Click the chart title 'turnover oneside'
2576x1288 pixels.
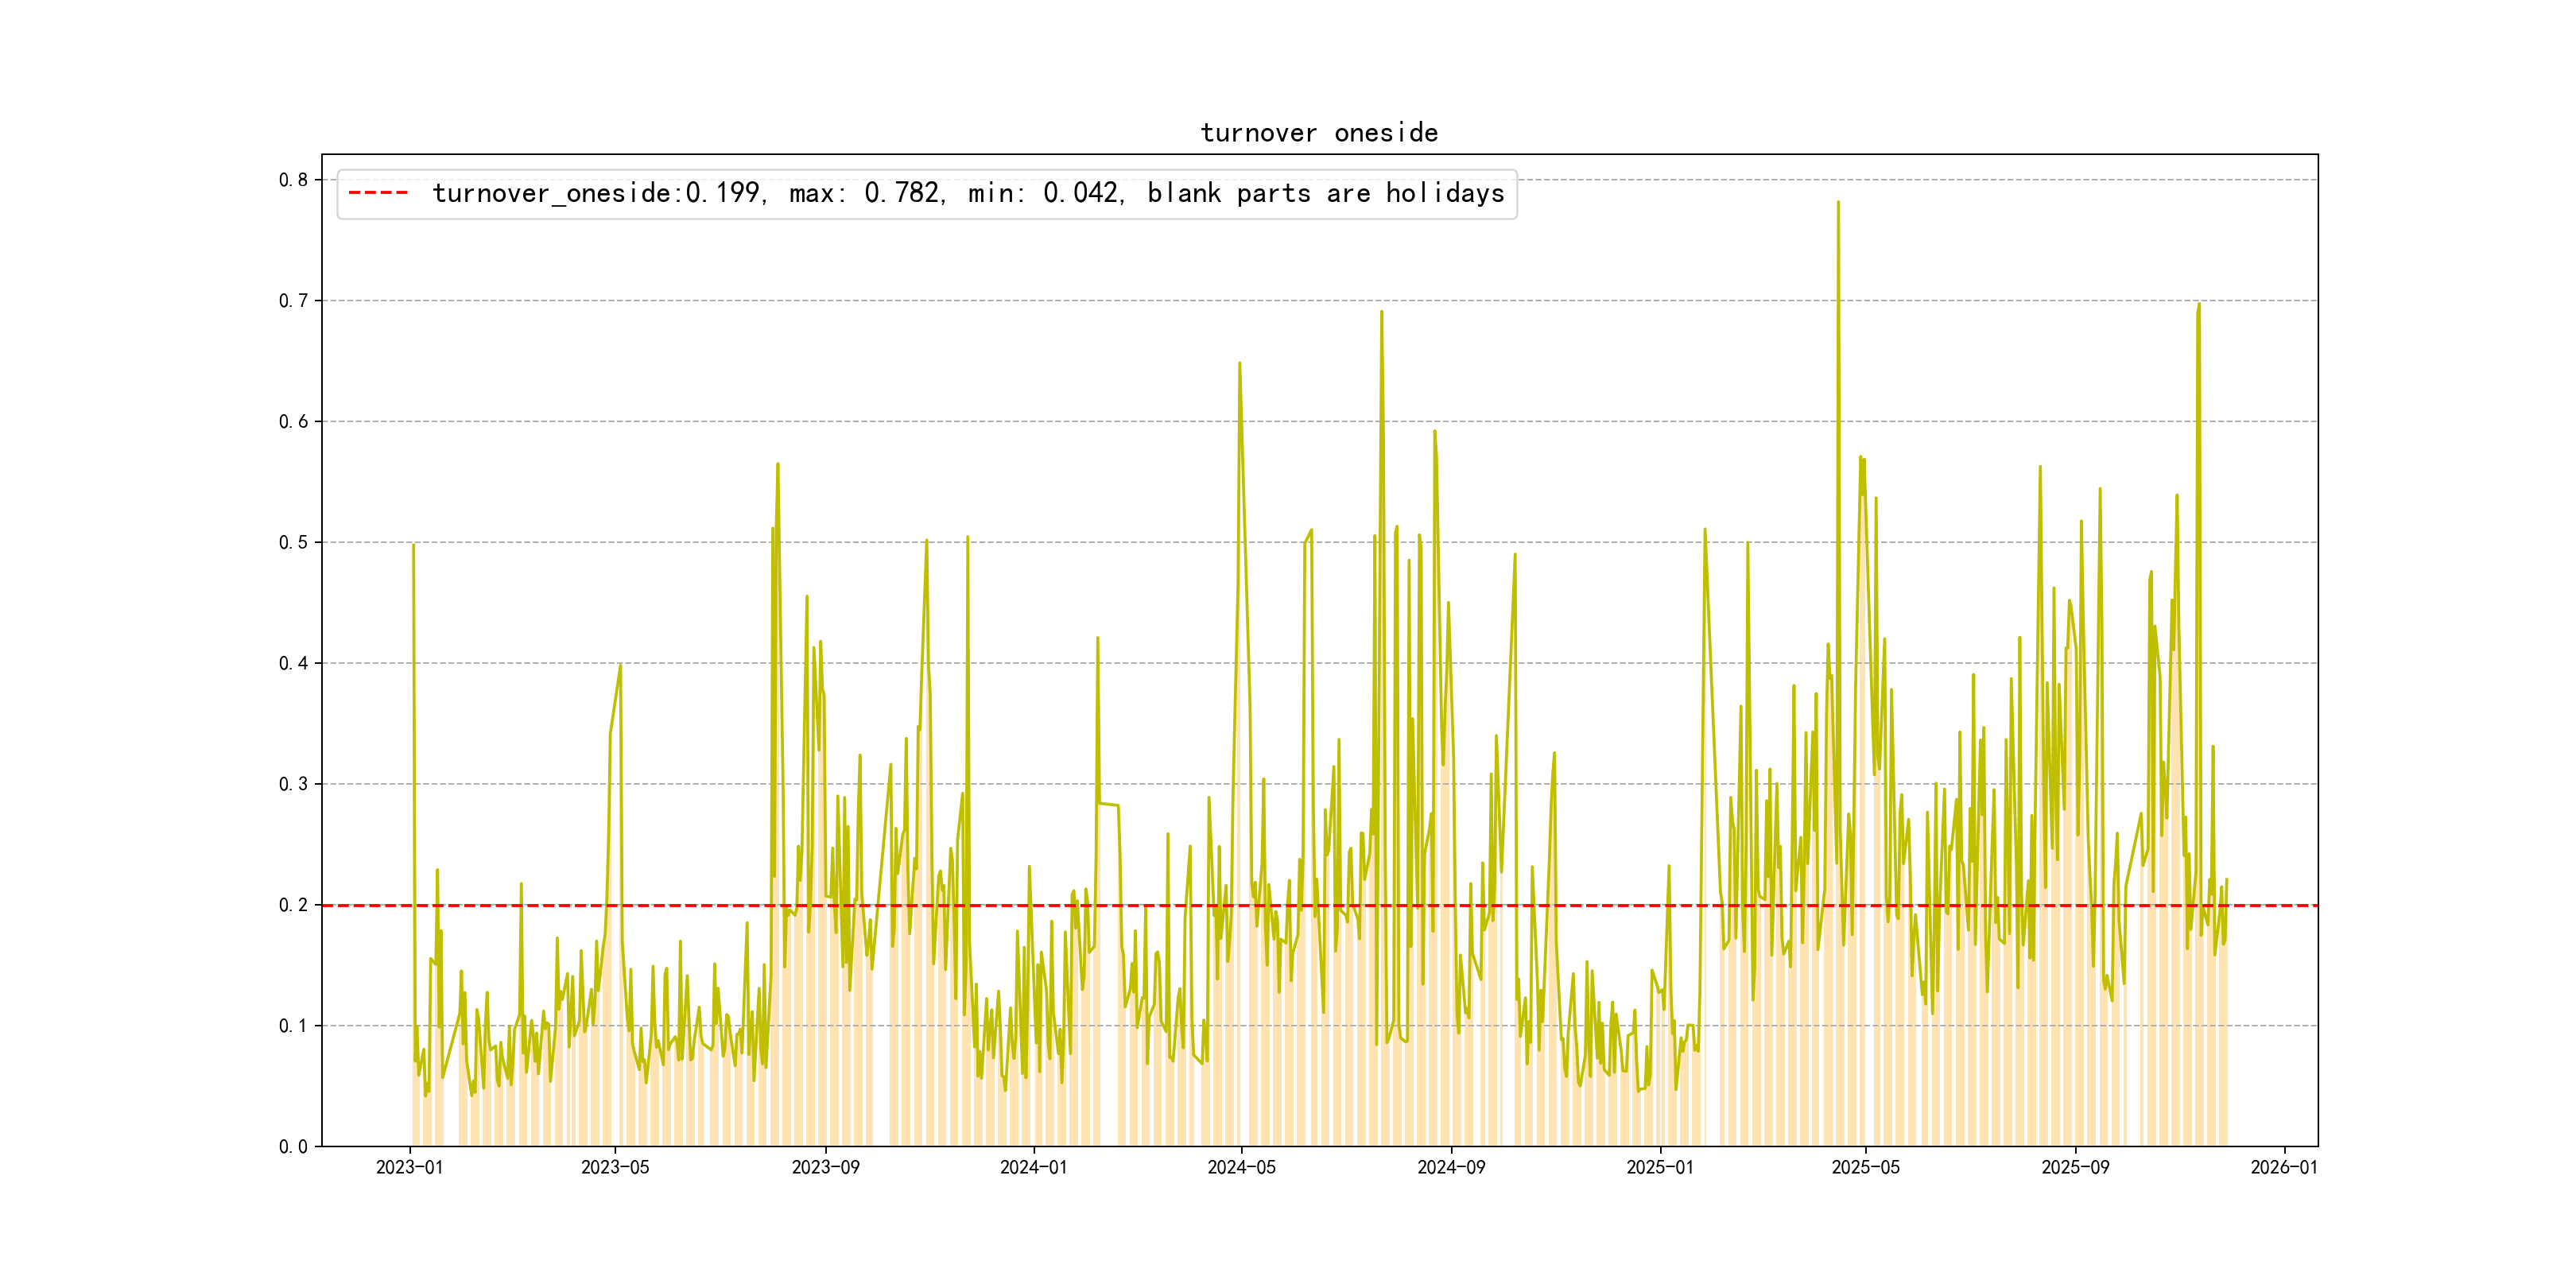tap(1318, 133)
